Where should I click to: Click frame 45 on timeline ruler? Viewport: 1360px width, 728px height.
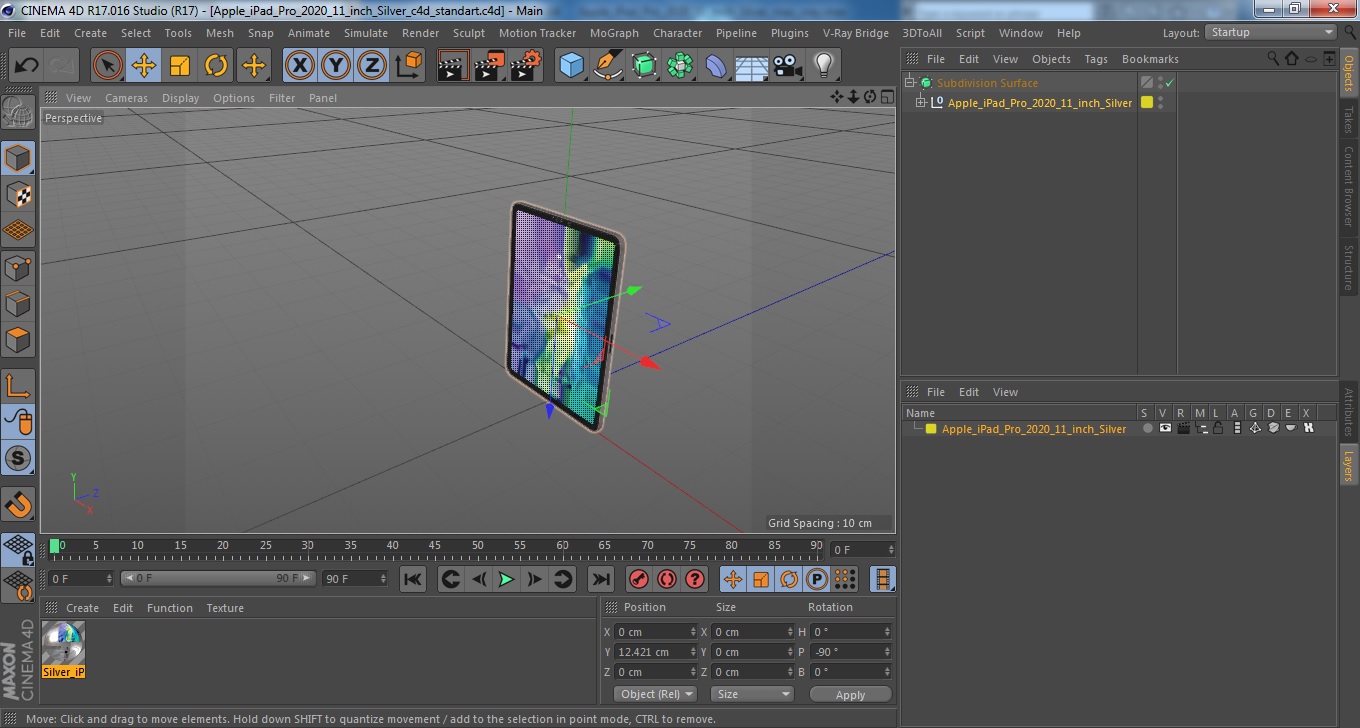(435, 547)
